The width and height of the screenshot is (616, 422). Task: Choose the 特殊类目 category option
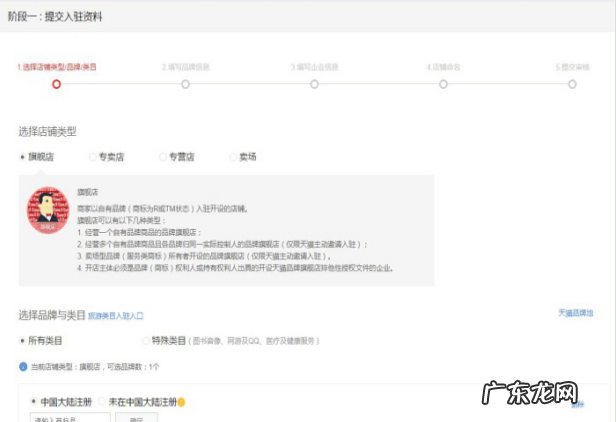click(146, 341)
